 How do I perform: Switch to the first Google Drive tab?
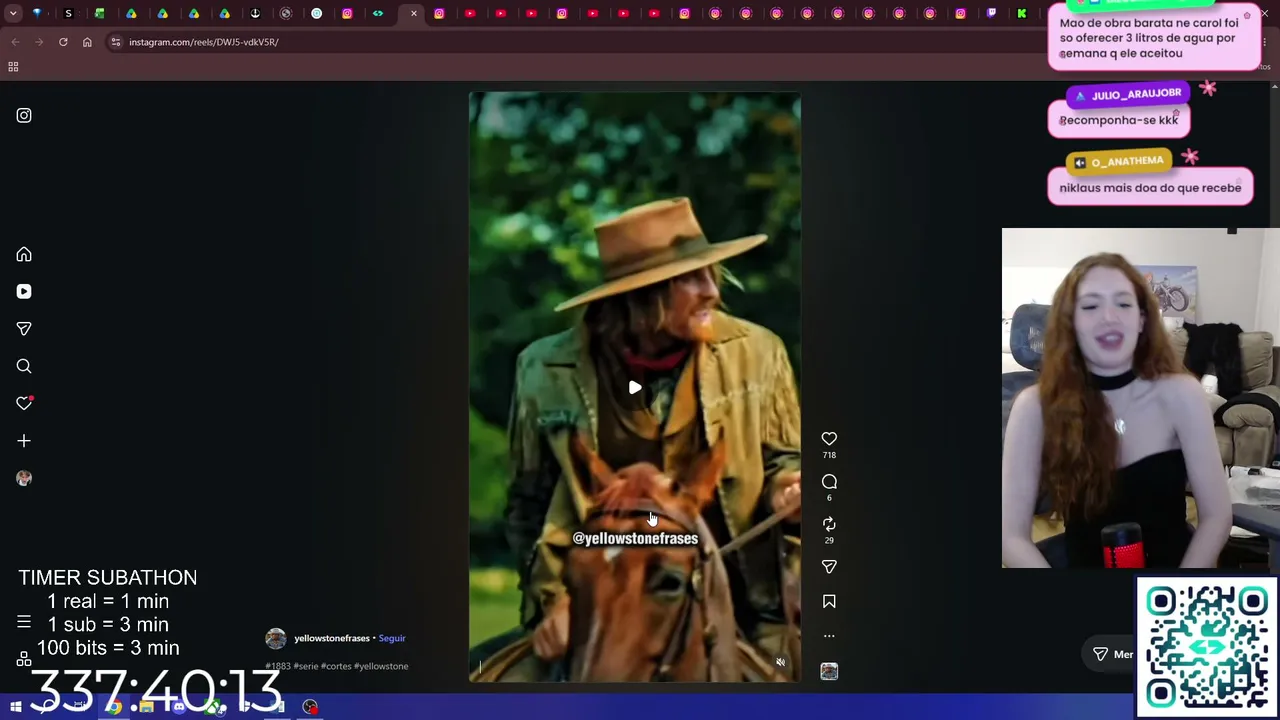click(x=131, y=14)
